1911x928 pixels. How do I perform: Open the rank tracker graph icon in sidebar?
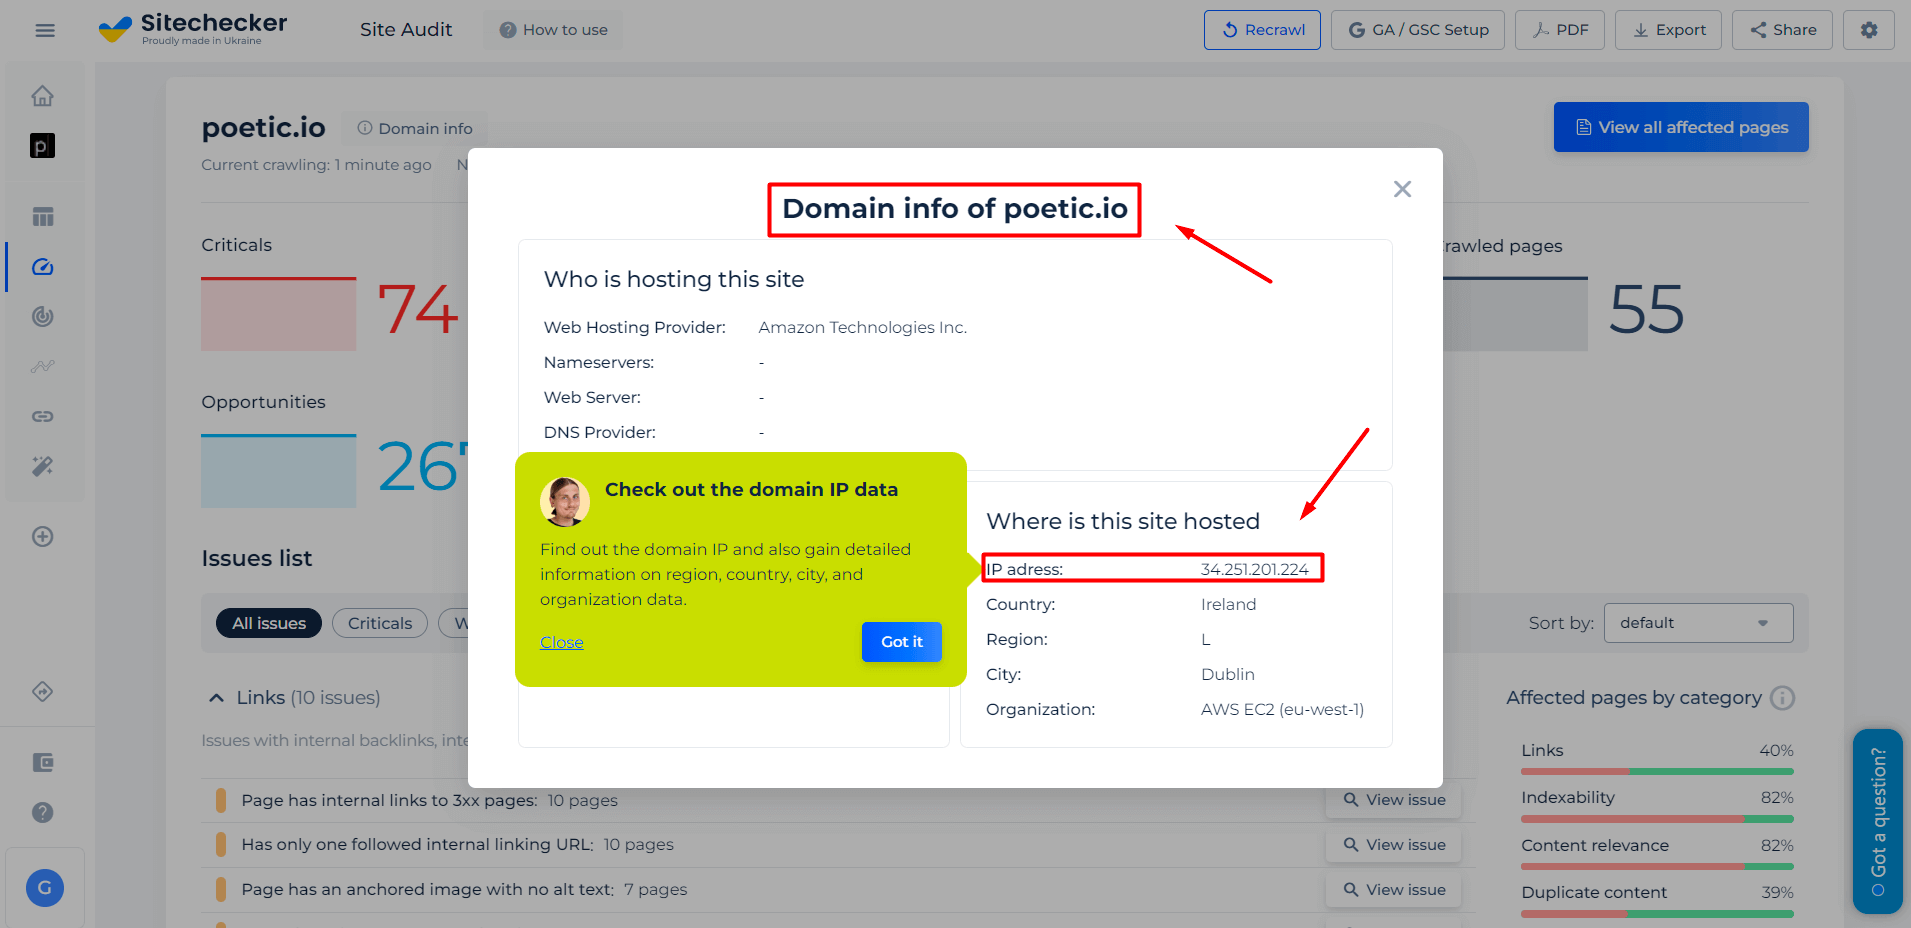click(42, 366)
